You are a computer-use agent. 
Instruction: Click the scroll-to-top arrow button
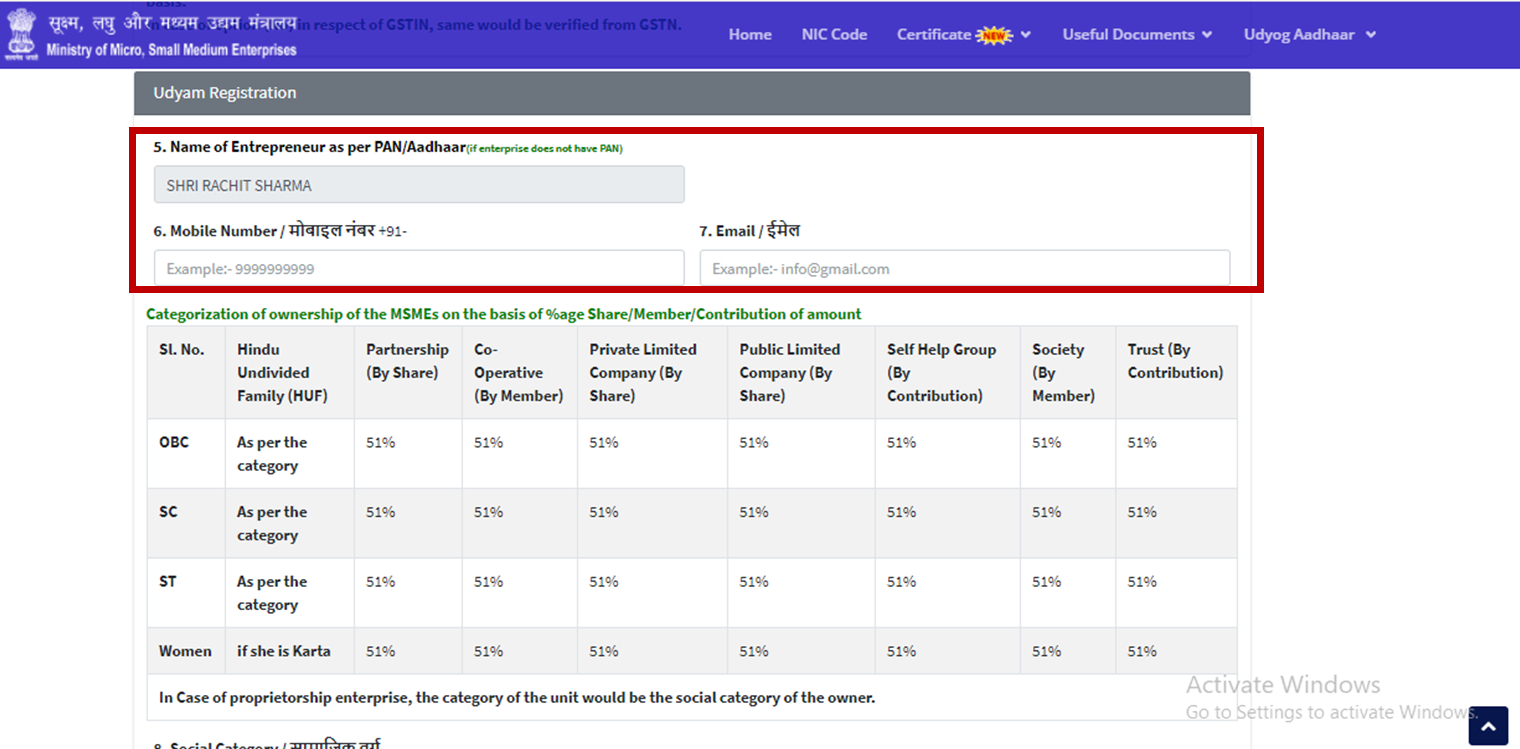[1487, 726]
